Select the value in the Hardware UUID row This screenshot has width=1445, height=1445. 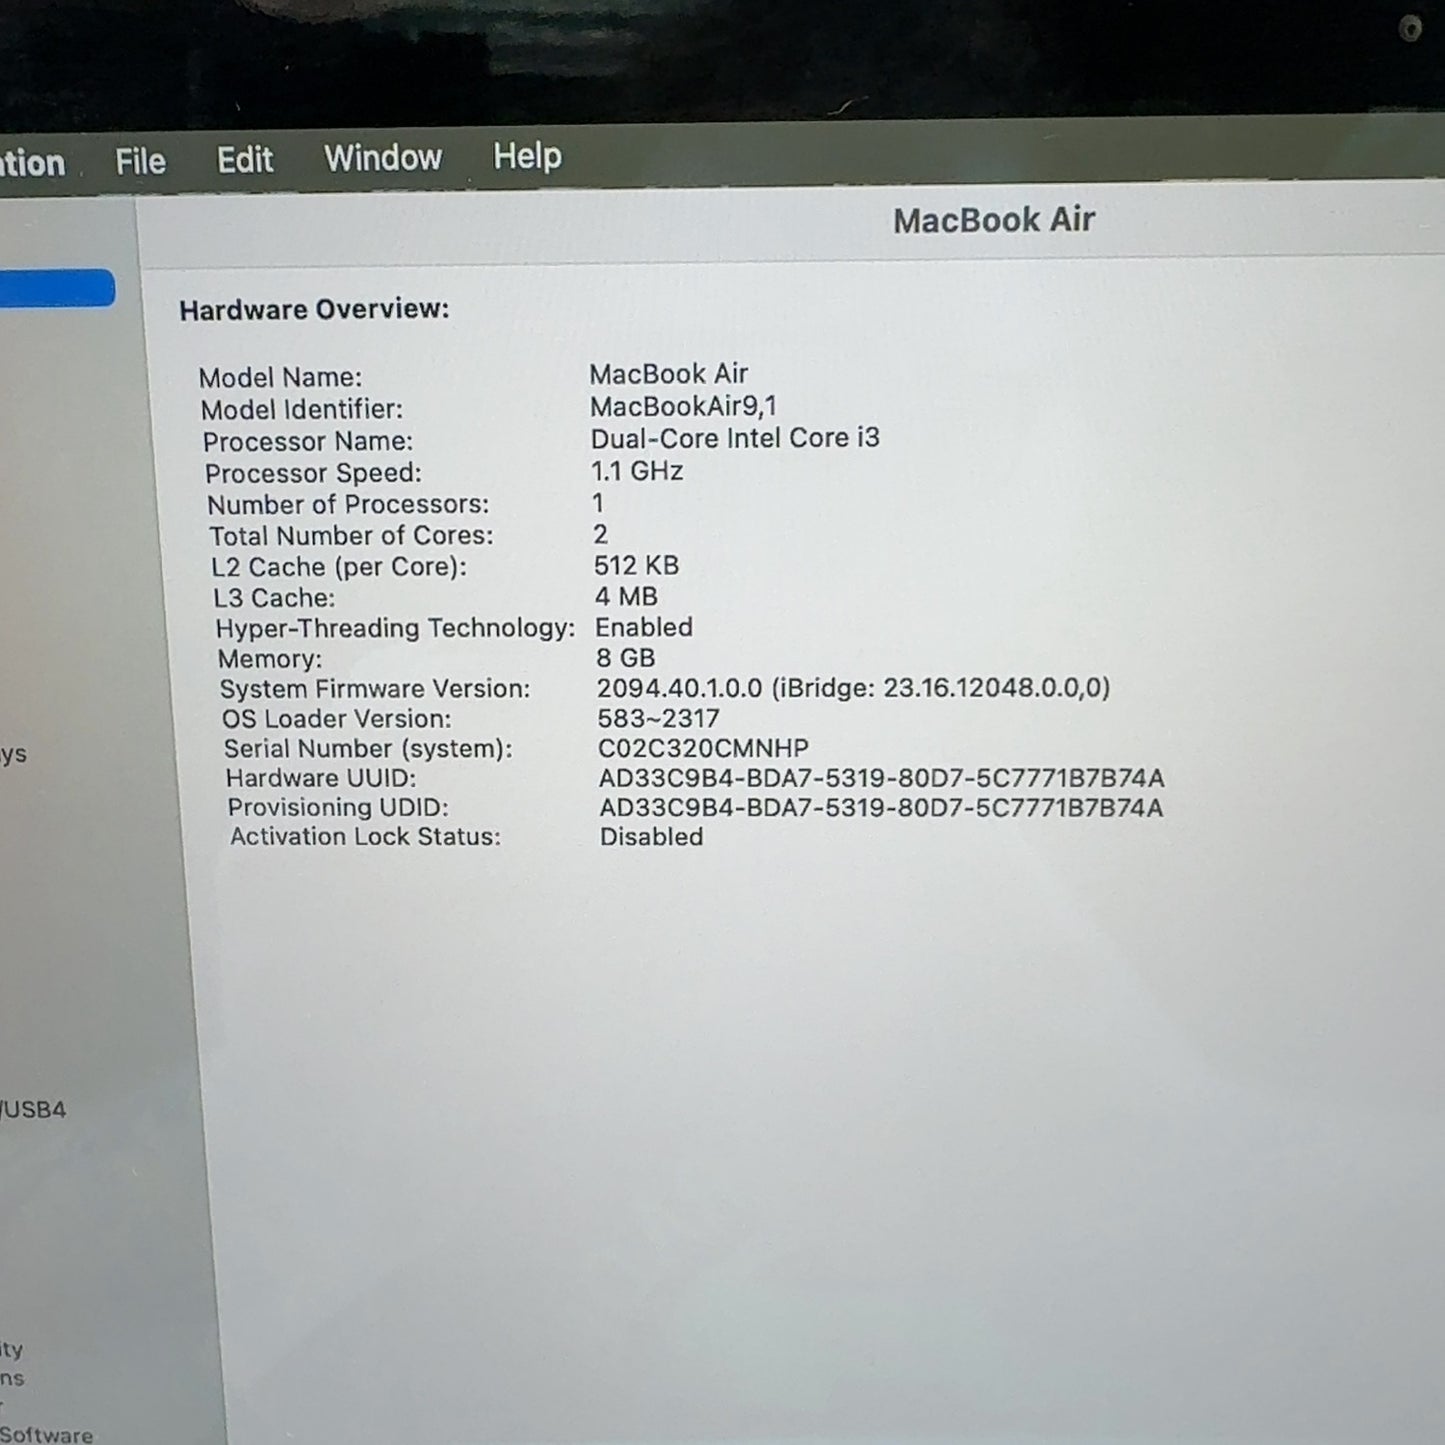882,778
